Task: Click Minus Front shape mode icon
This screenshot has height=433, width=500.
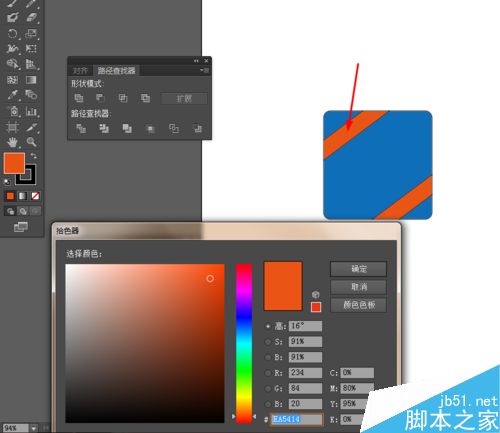Action: tap(100, 98)
